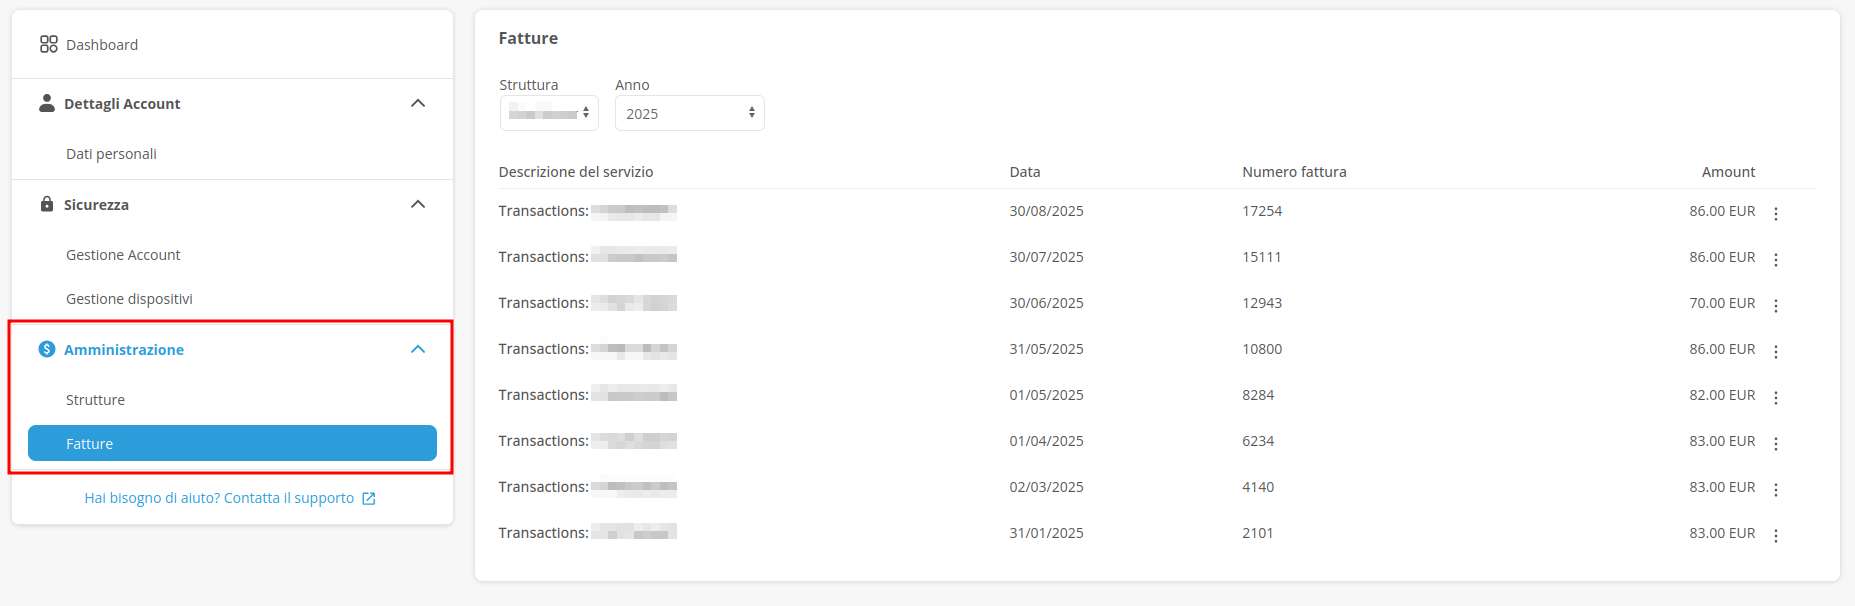Image resolution: width=1855 pixels, height=606 pixels.
Task: Open the three-dot menu for invoice 10800
Action: [x=1775, y=351]
